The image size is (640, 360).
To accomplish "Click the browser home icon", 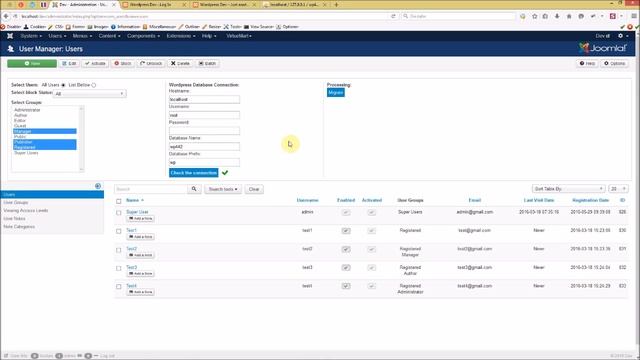I will point(569,16).
